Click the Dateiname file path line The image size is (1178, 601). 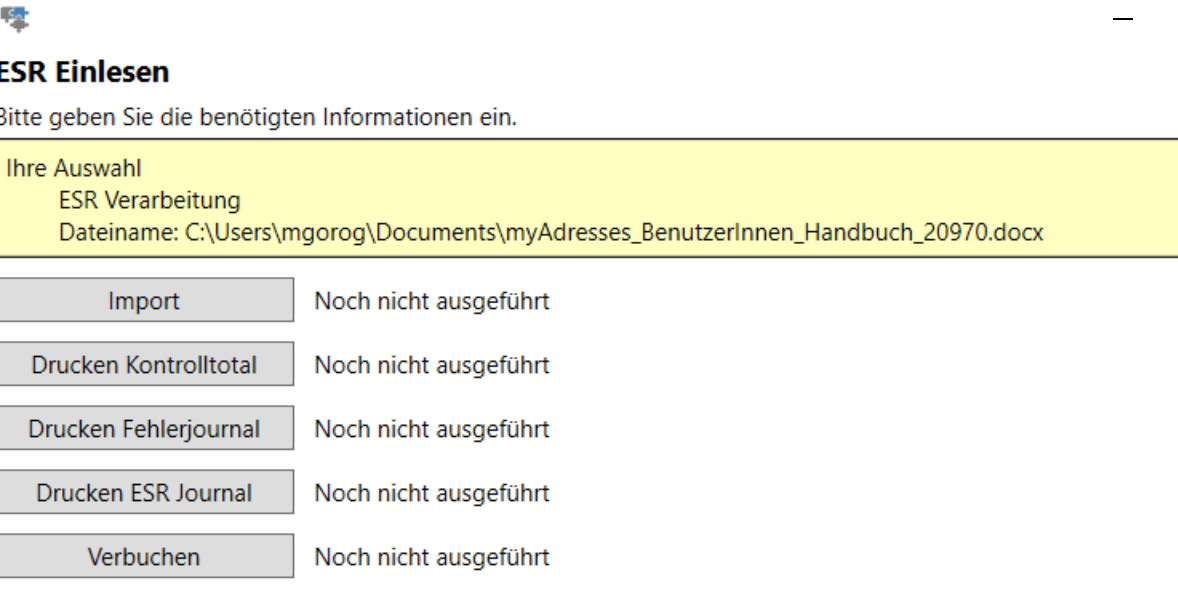[551, 232]
